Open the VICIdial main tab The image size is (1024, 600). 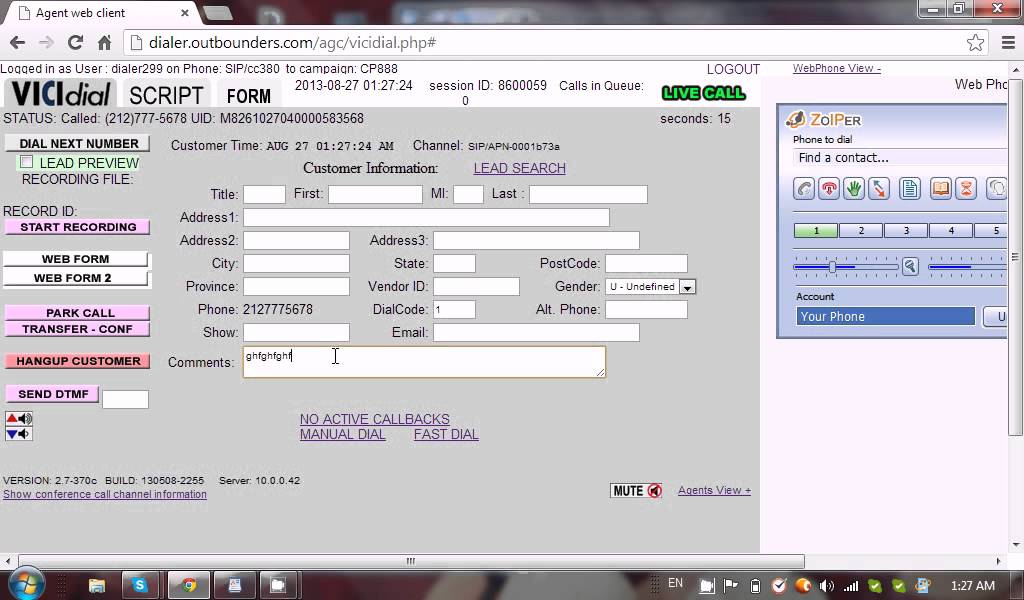(x=61, y=93)
